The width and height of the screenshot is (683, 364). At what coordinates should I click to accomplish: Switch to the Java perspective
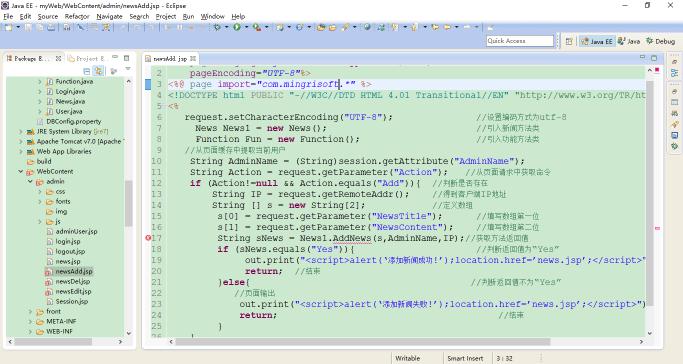(x=629, y=41)
